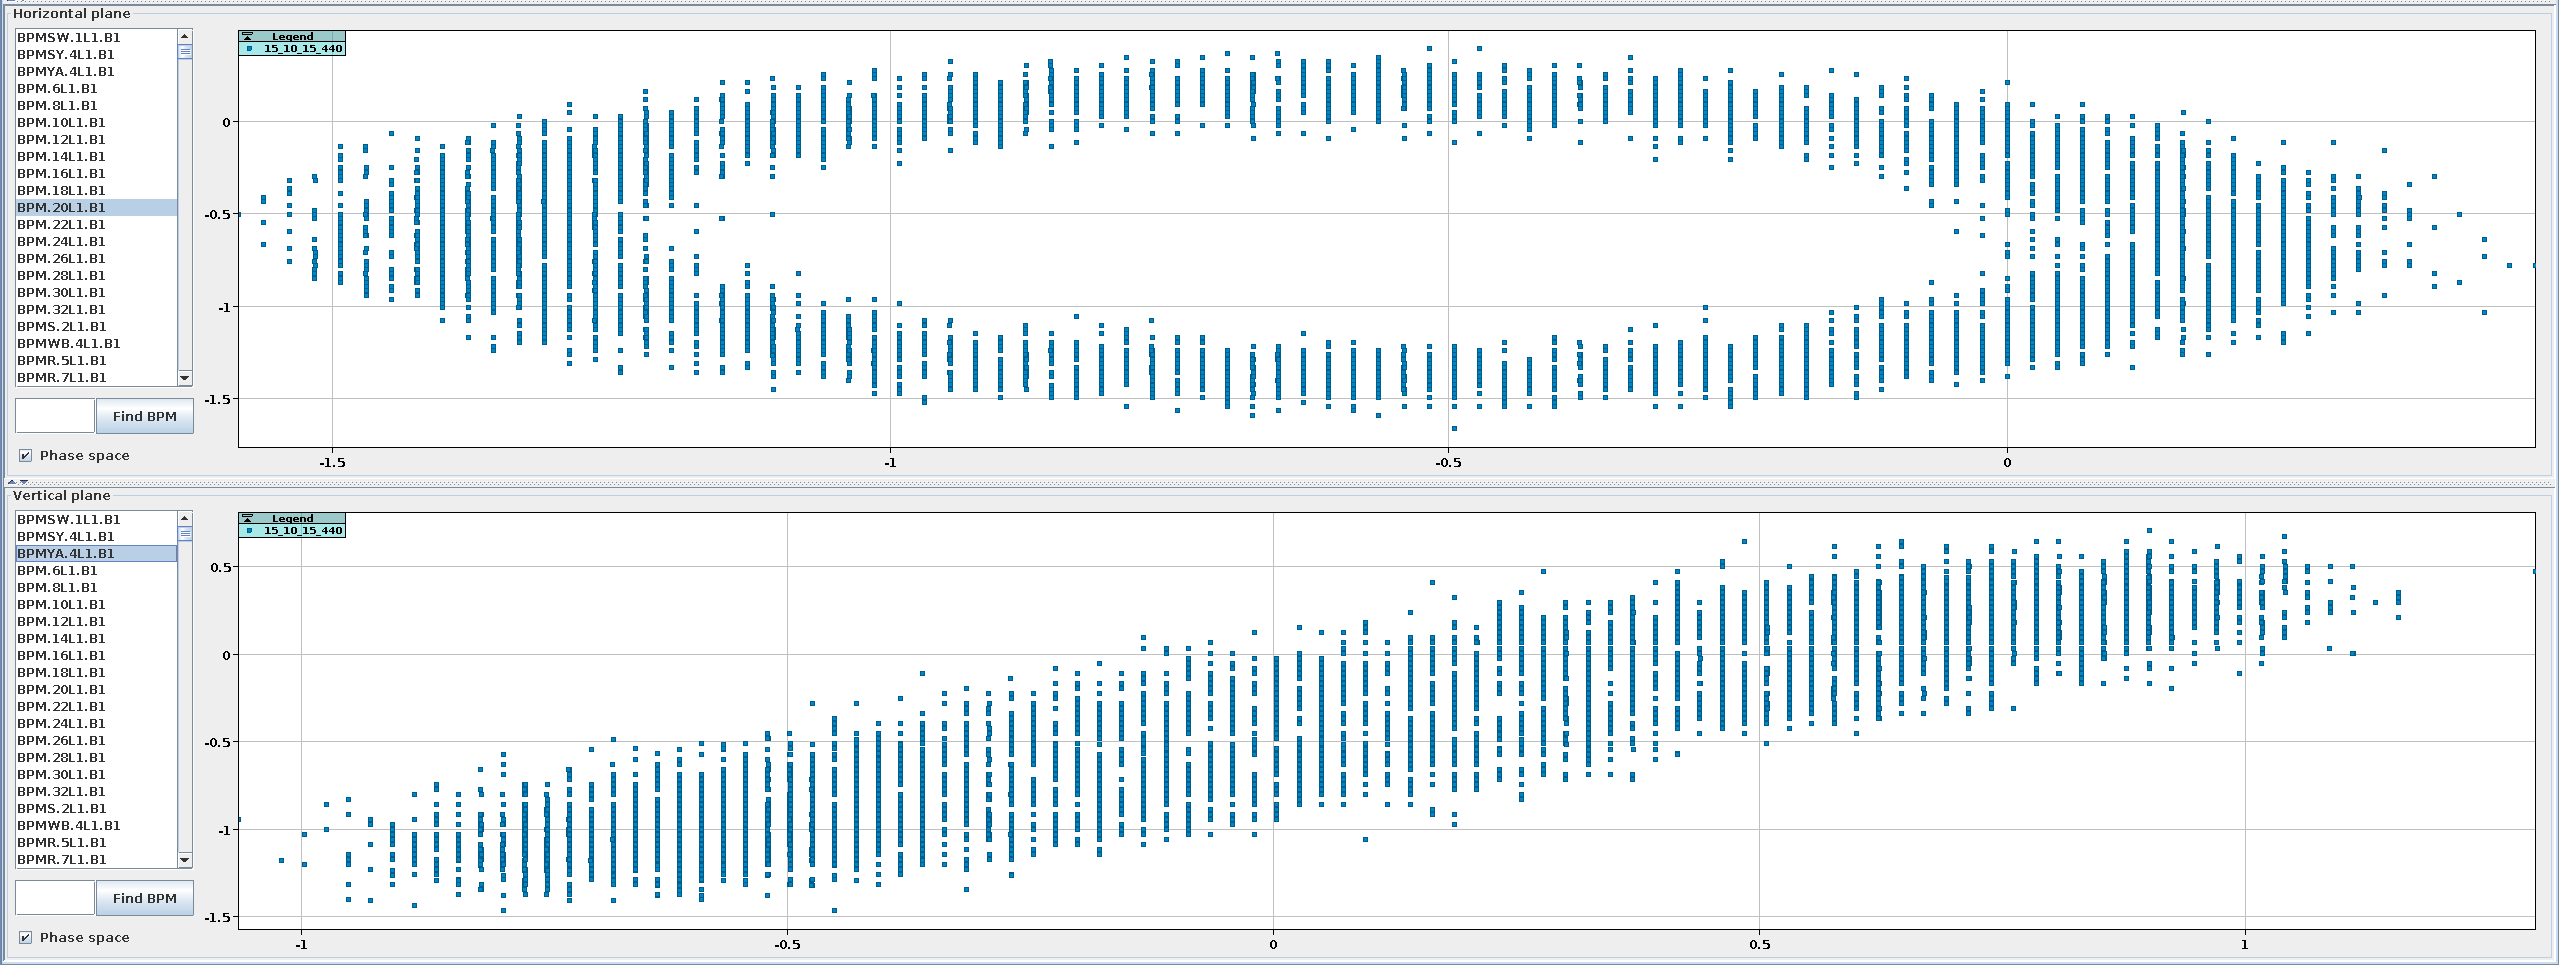2560x966 pixels.
Task: Focus the Vertical plane BPM search field
Action: click(55, 898)
